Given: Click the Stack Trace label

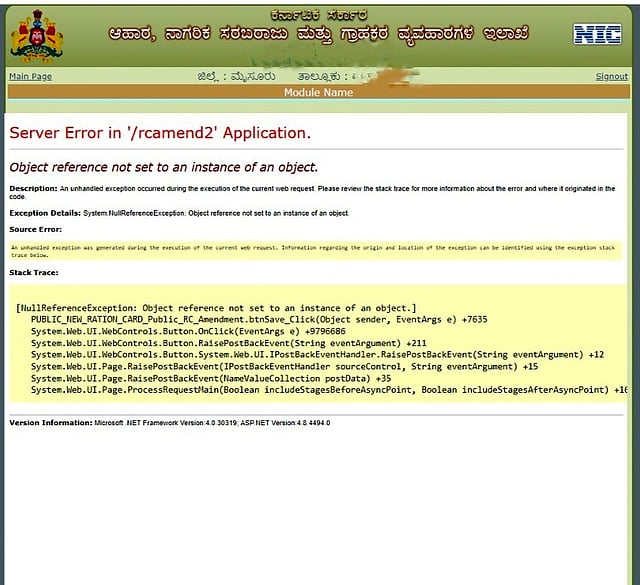Looking at the screenshot, I should 34,273.
